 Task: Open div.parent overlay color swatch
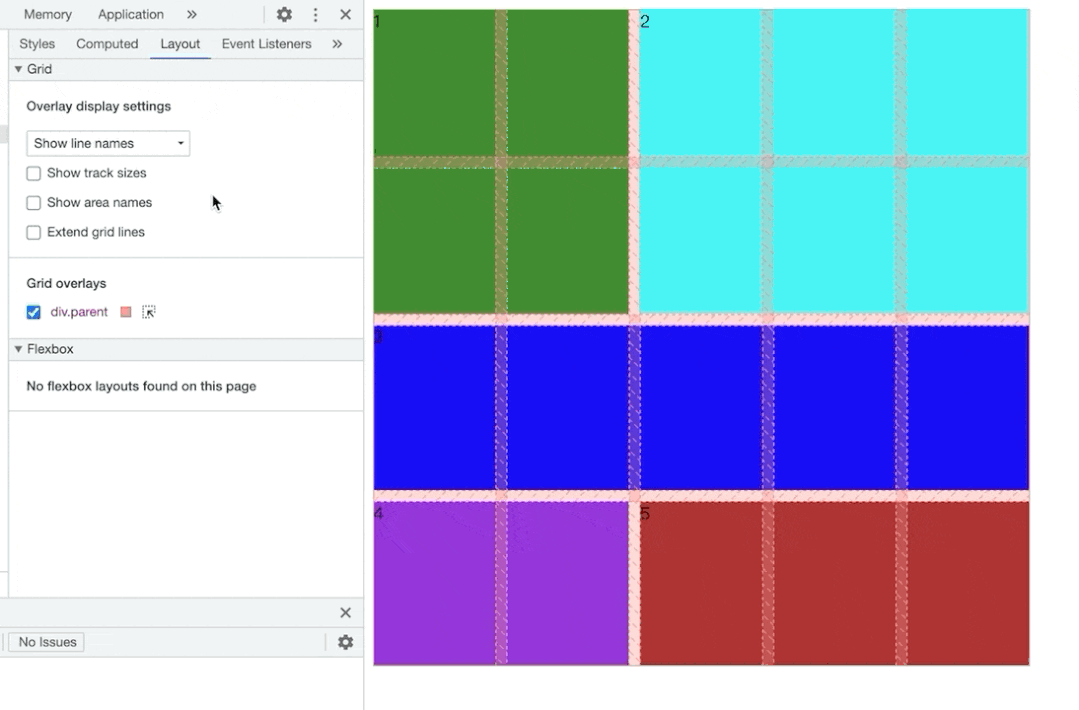pyautogui.click(x=125, y=312)
